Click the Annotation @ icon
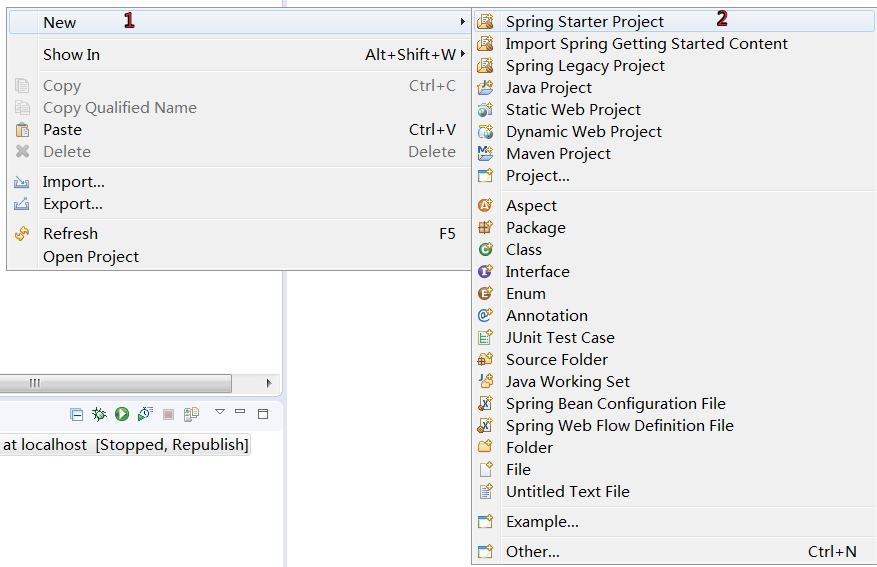Image resolution: width=877 pixels, height=567 pixels. [x=485, y=315]
